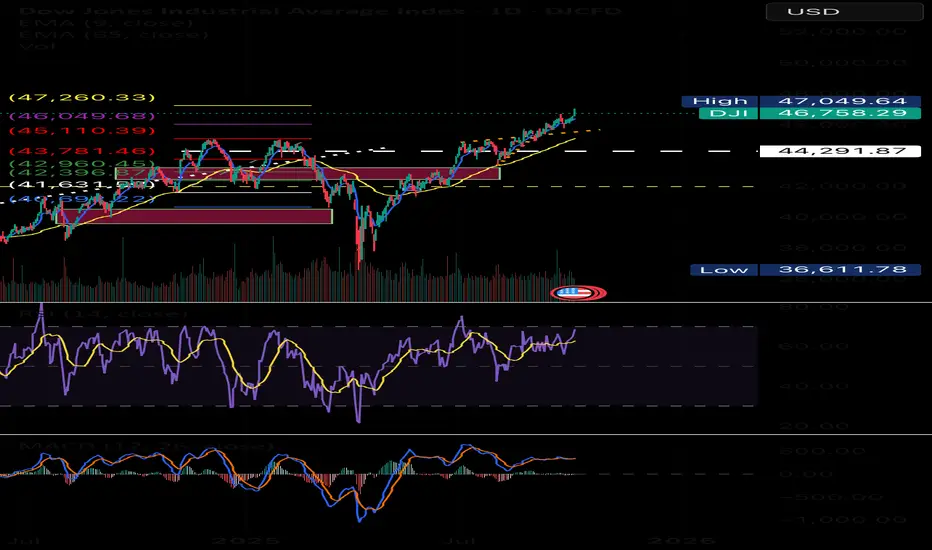932x550 pixels.
Task: Click the 80.00 RSI axis label
Action: pyautogui.click(x=814, y=307)
